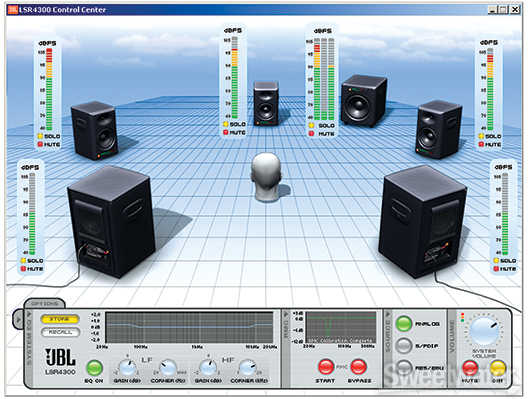This screenshot has height=399, width=528.
Task: Mute the center speaker channel
Action: (226, 132)
